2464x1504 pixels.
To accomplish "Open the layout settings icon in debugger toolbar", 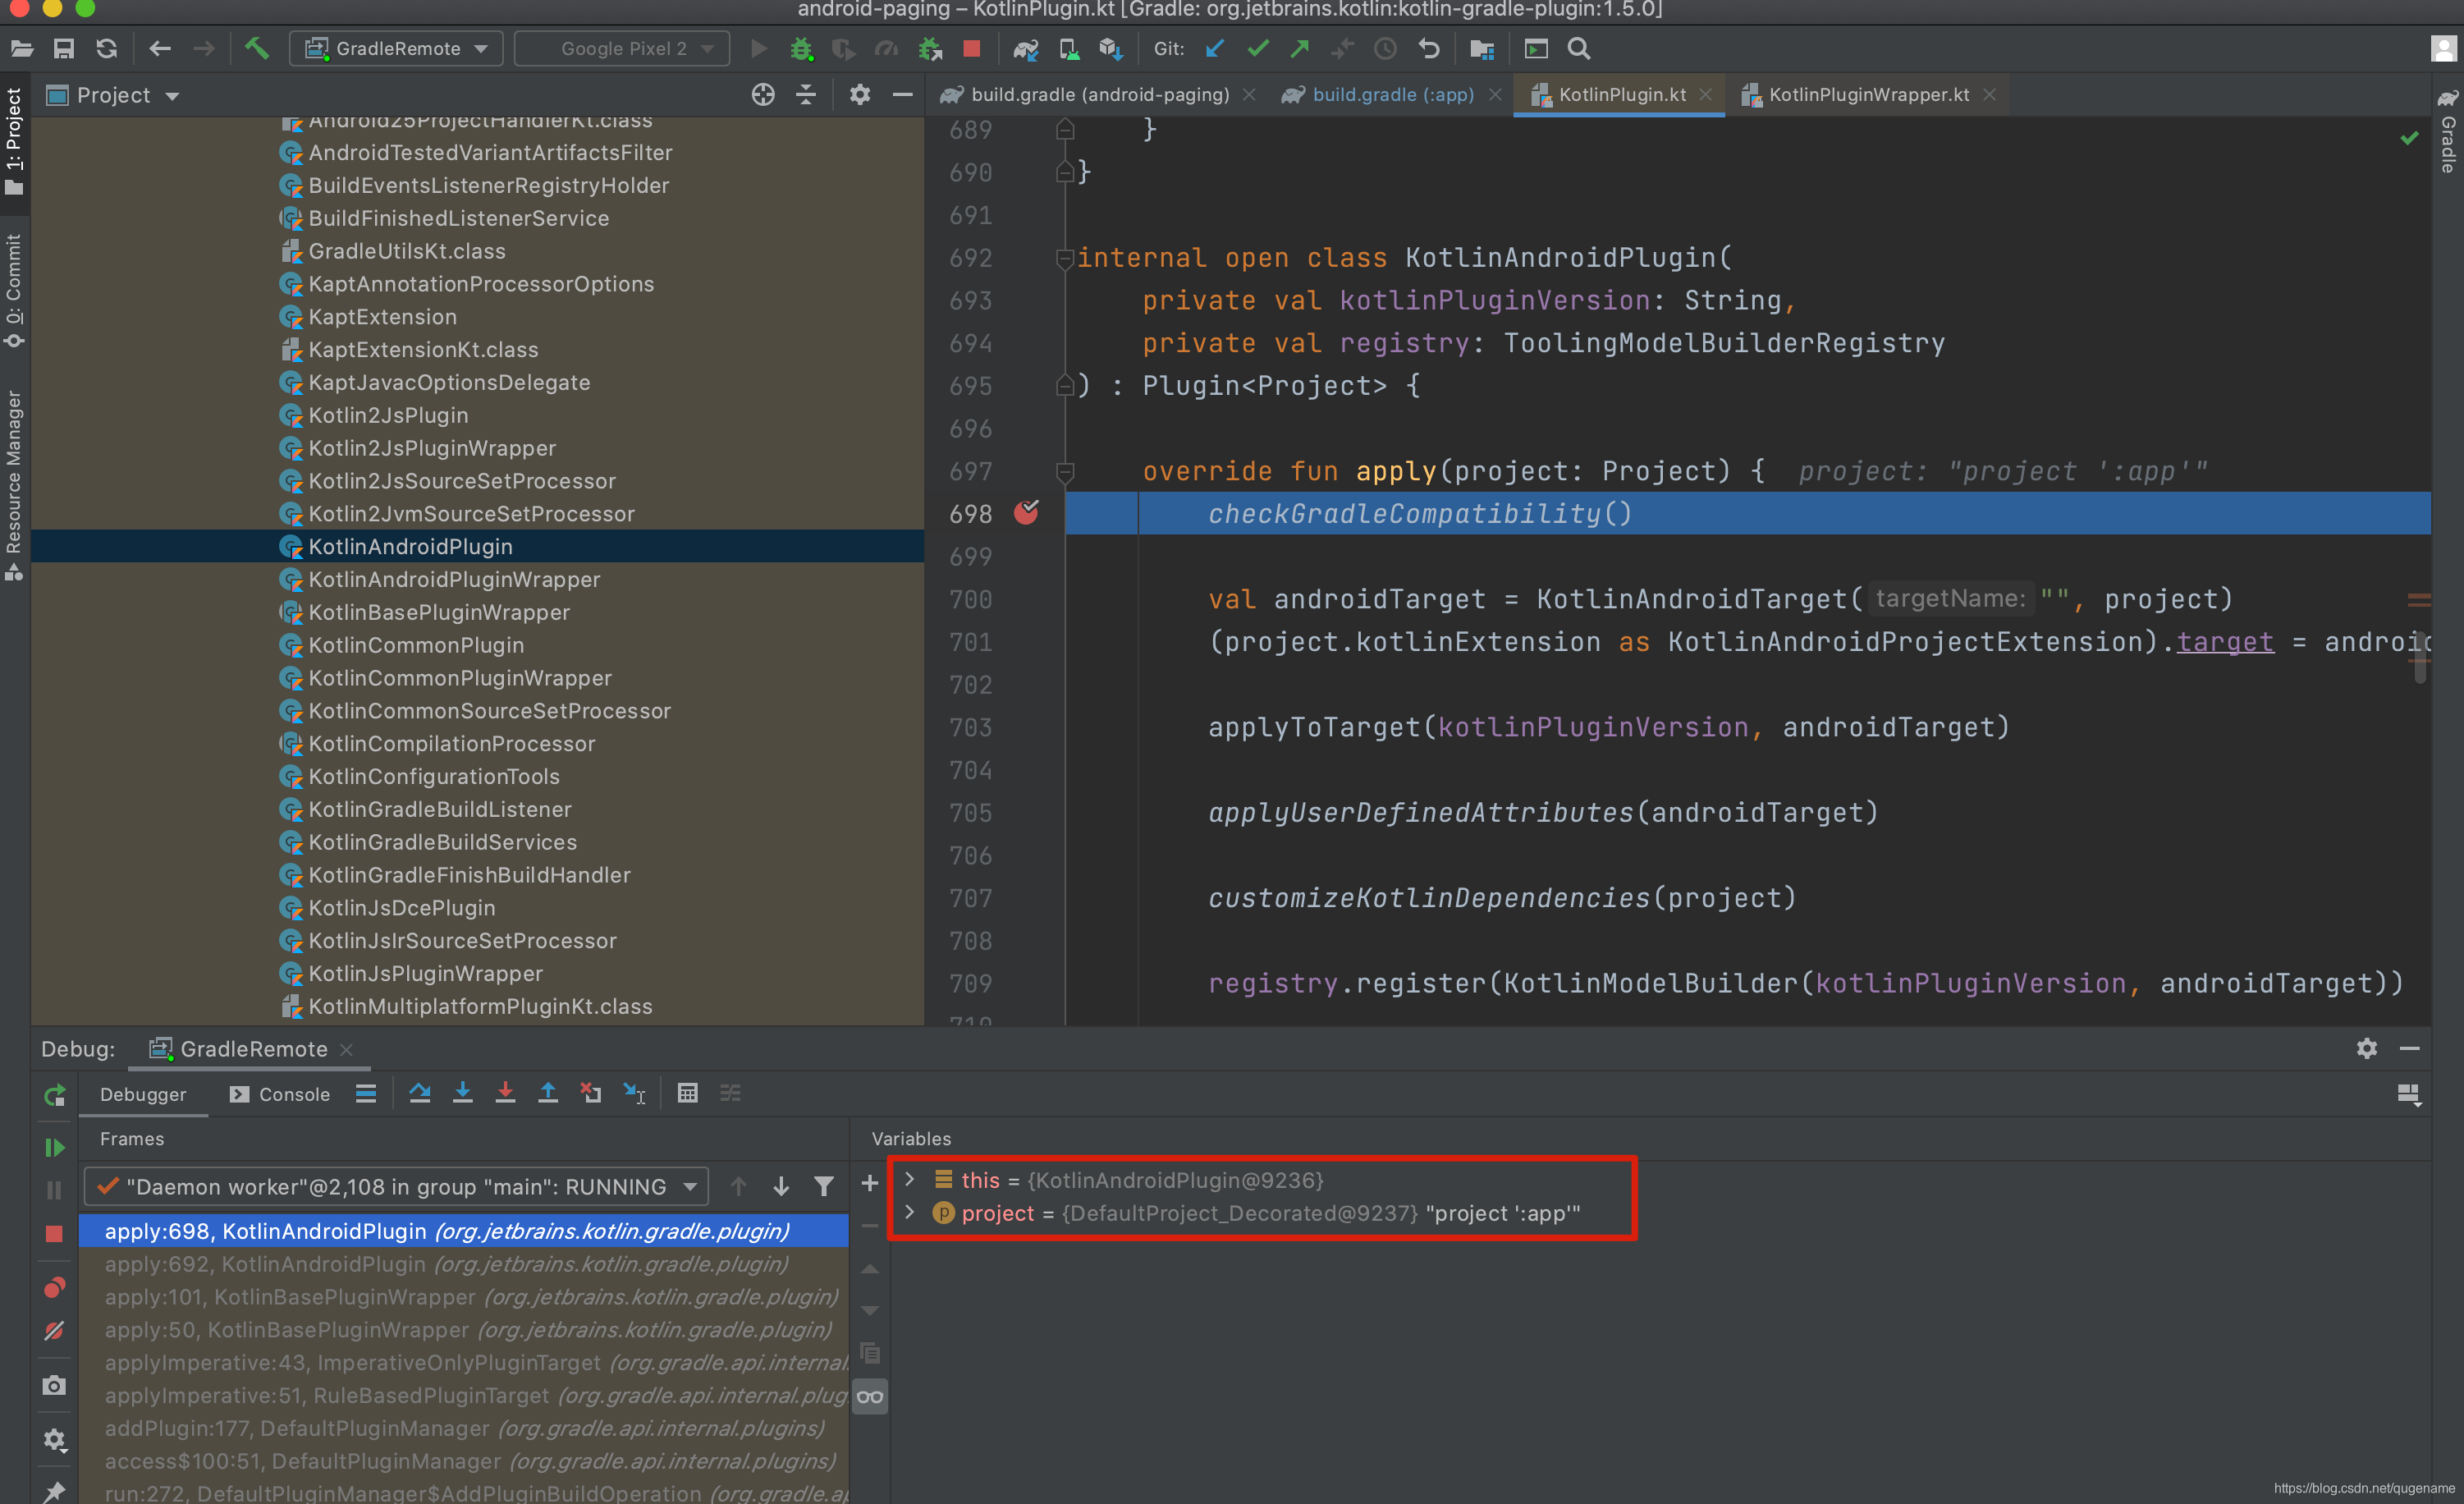I will pyautogui.click(x=2408, y=1094).
